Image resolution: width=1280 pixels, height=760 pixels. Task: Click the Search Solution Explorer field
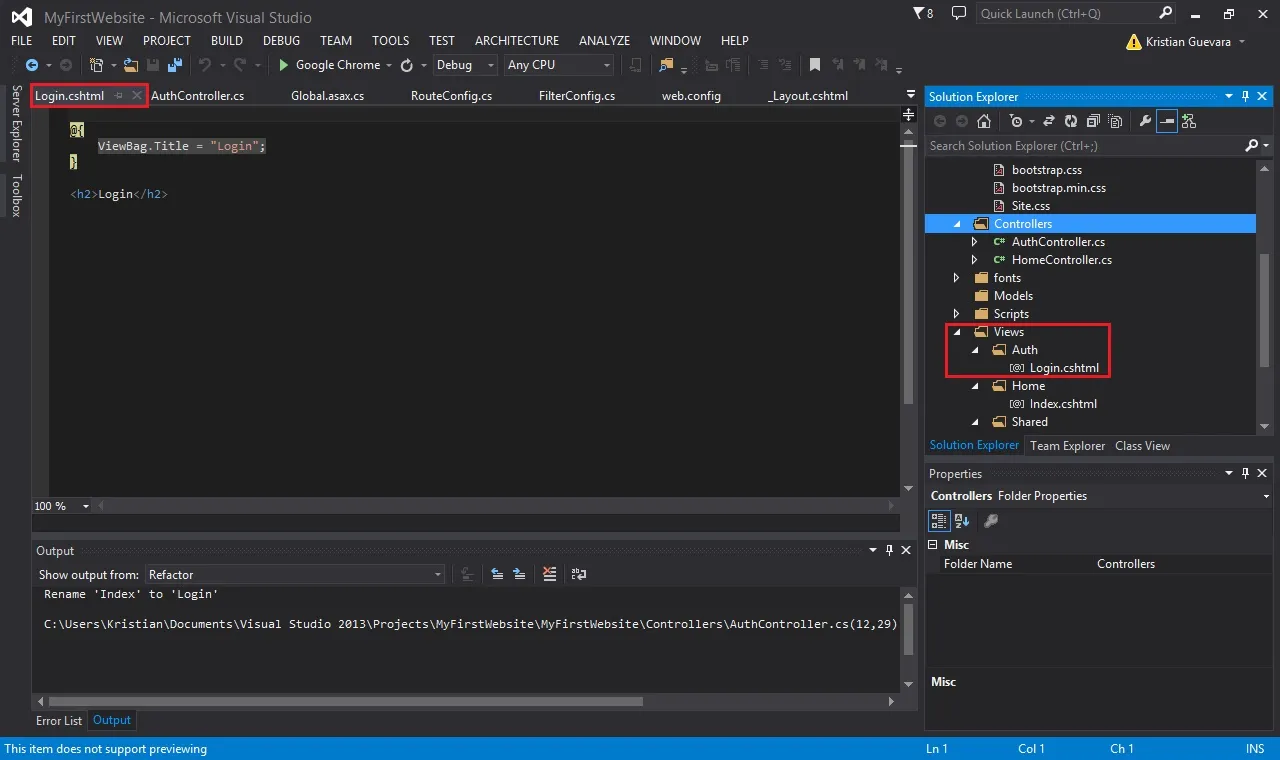[x=1087, y=146]
